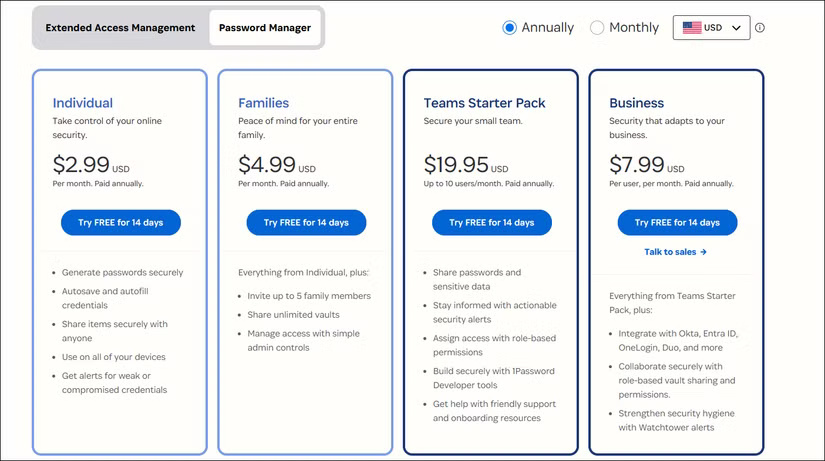Try Families plan FREE for 14 days
Screen dimensions: 825x461
point(306,222)
